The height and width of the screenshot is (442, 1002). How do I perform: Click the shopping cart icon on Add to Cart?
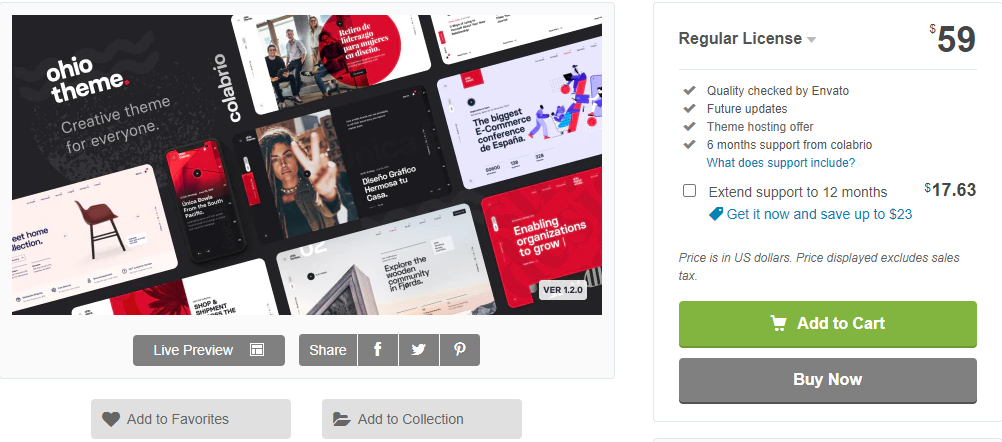[x=778, y=323]
